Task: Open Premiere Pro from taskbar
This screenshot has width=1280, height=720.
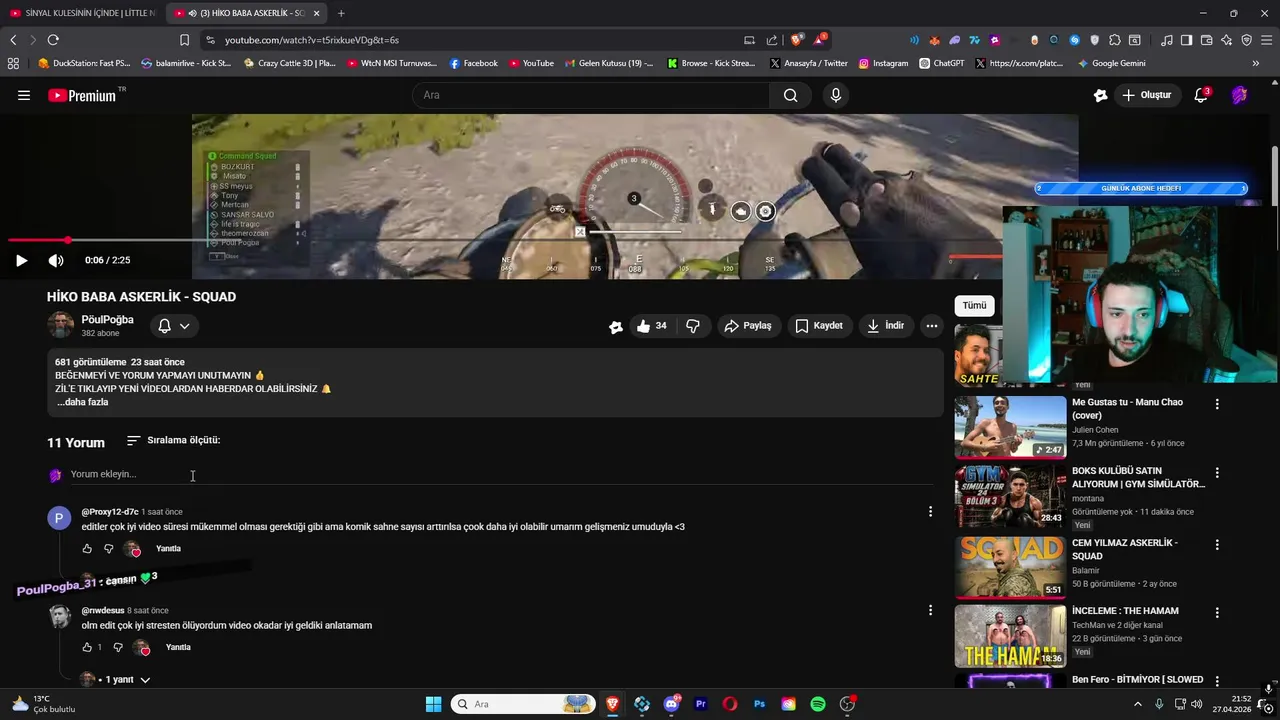Action: [701, 704]
